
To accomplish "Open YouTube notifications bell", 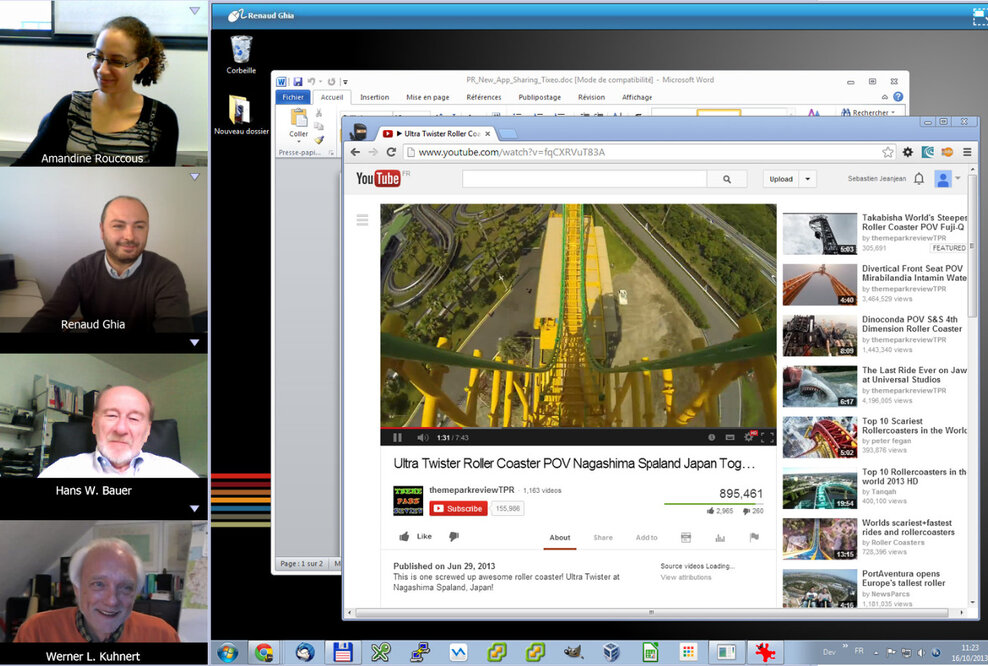I will pos(919,179).
